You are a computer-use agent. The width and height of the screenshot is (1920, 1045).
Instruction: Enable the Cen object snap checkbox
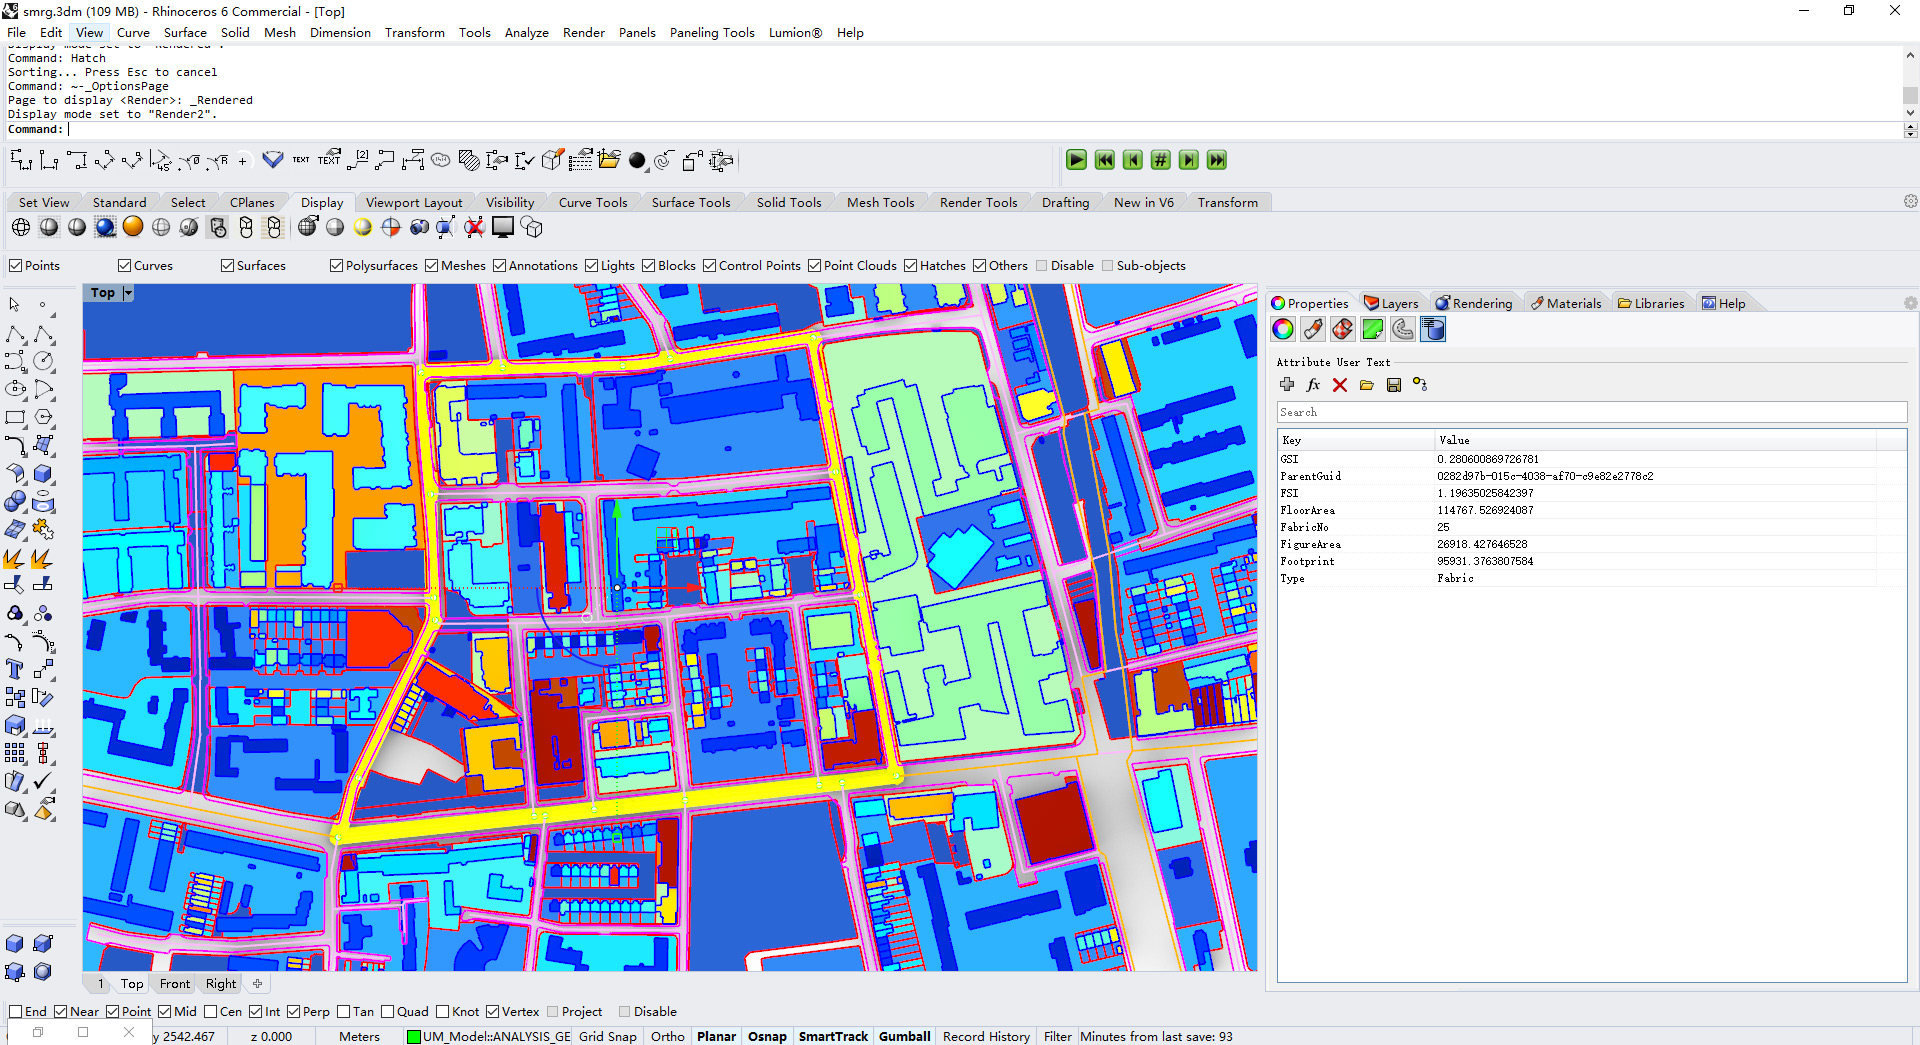(211, 1012)
